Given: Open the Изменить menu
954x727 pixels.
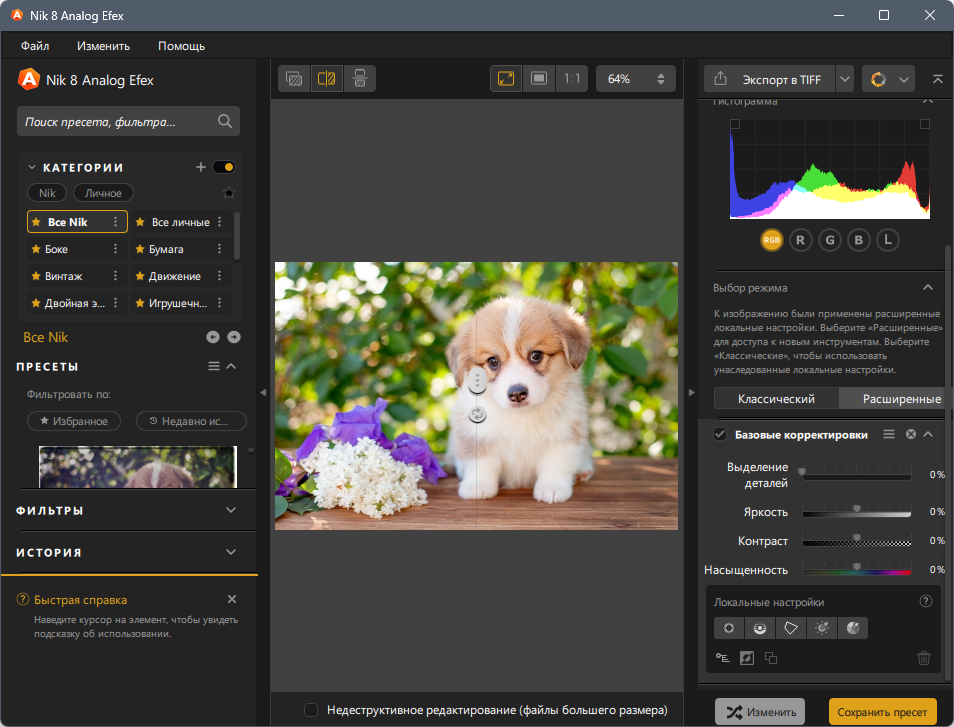Looking at the screenshot, I should [103, 46].
